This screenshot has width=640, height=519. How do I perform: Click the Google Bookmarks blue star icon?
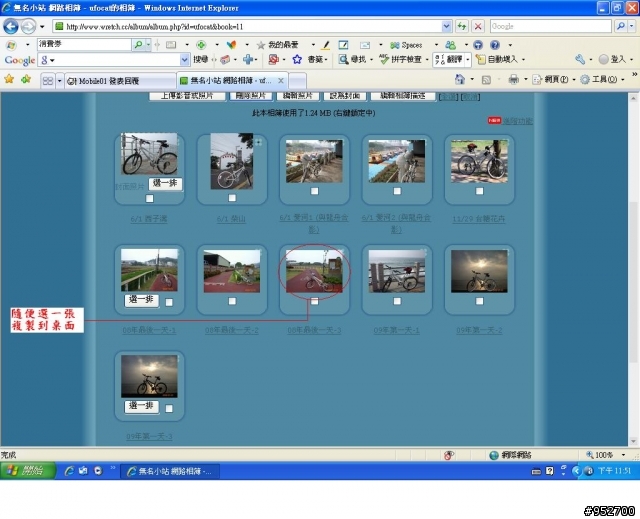297,60
